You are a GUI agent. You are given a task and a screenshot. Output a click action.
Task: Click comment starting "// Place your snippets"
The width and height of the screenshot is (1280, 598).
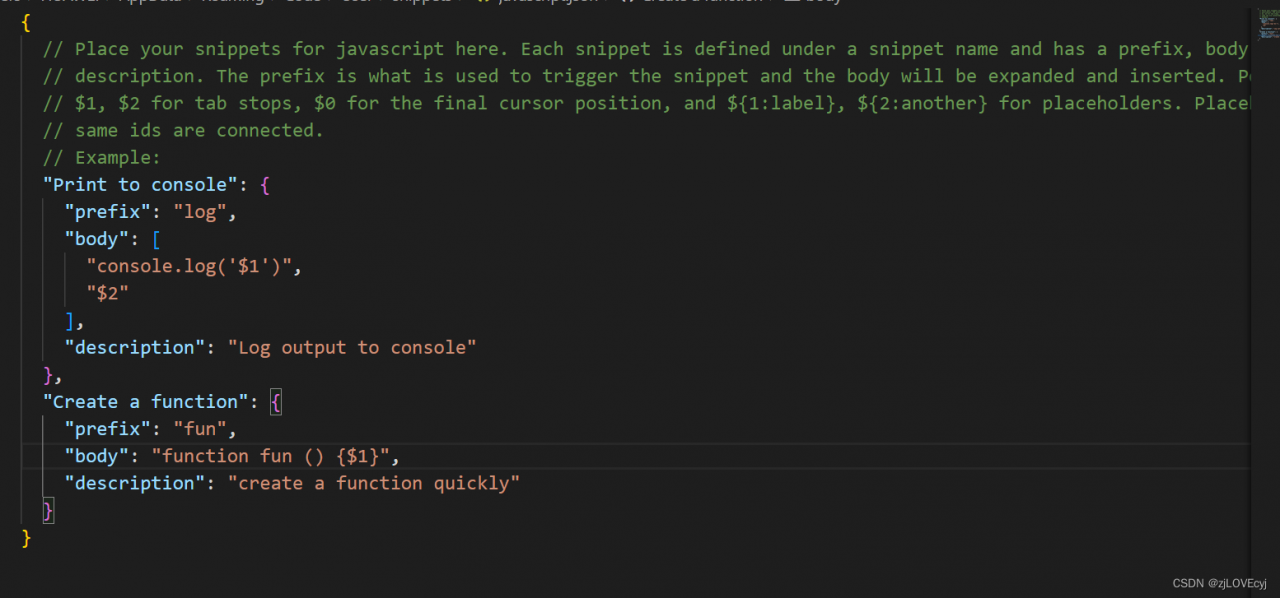point(645,49)
